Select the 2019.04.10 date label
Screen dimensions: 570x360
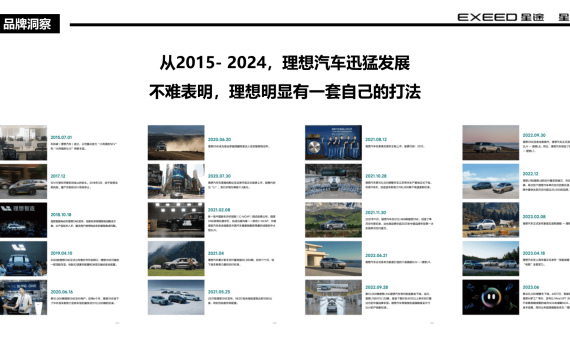click(x=61, y=253)
